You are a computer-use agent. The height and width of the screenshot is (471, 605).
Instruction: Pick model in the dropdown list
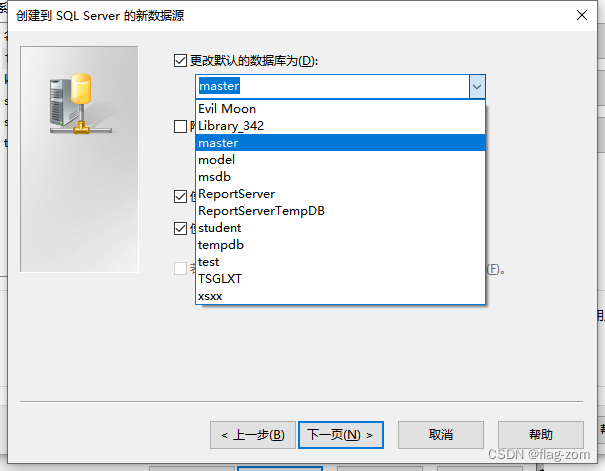click(x=340, y=160)
